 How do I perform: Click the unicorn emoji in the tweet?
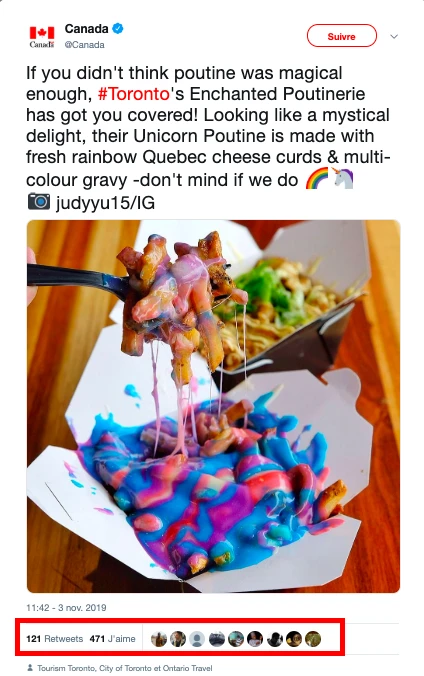click(x=343, y=178)
